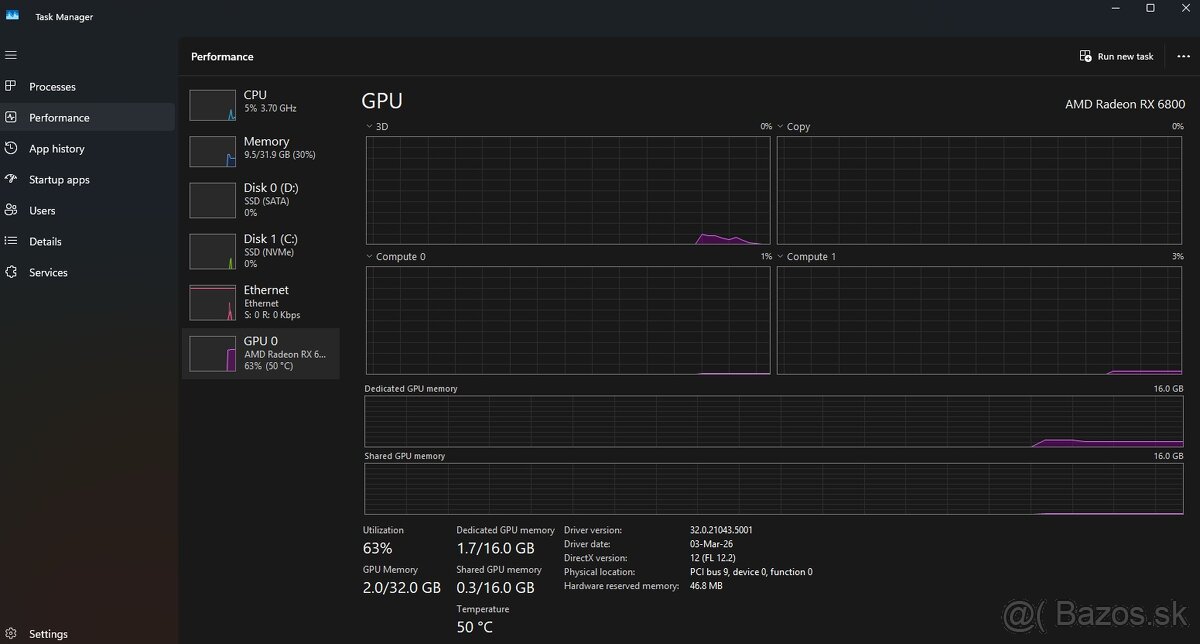Switch to the Details page
This screenshot has height=644, width=1200.
click(x=88, y=241)
